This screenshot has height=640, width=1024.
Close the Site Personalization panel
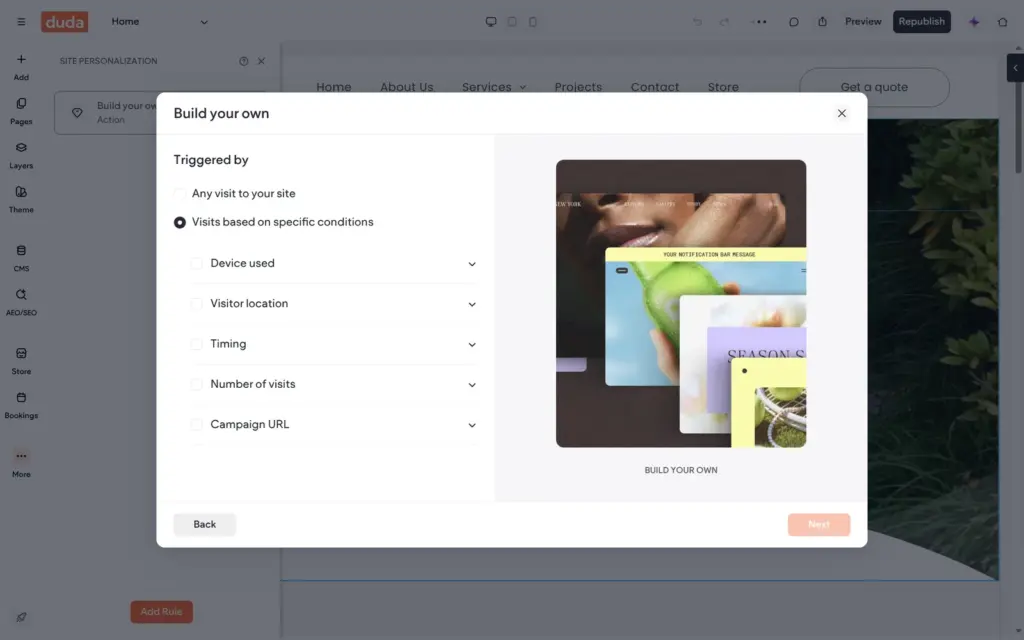[261, 61]
